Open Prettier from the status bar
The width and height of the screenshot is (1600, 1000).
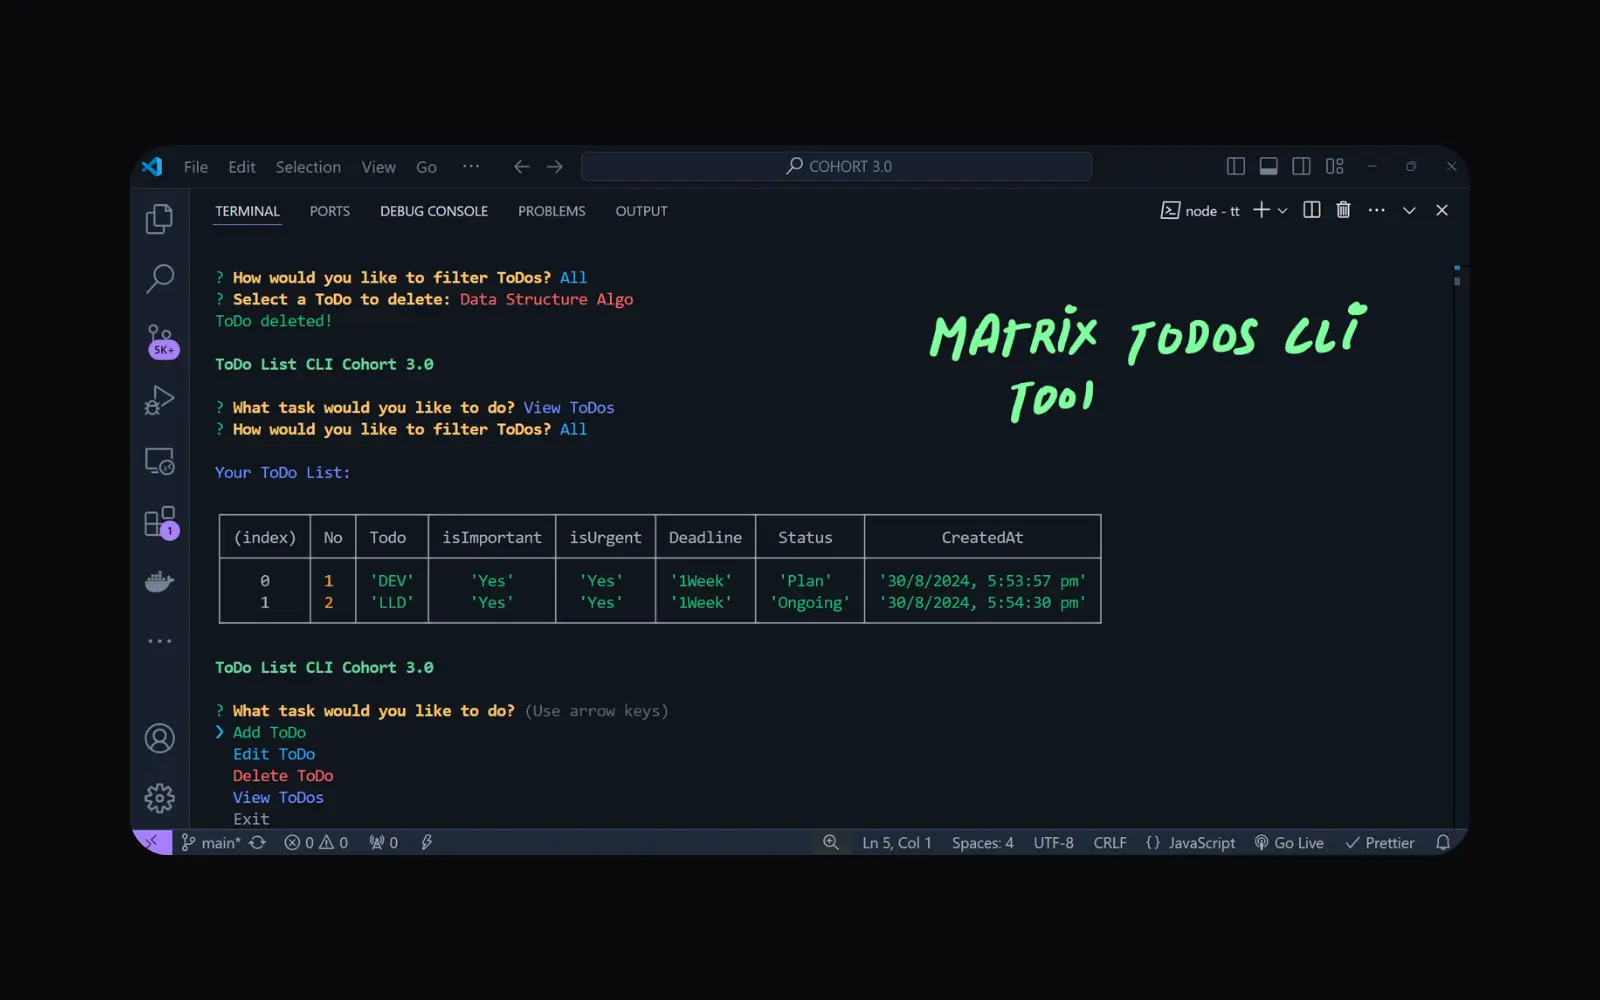(1380, 842)
